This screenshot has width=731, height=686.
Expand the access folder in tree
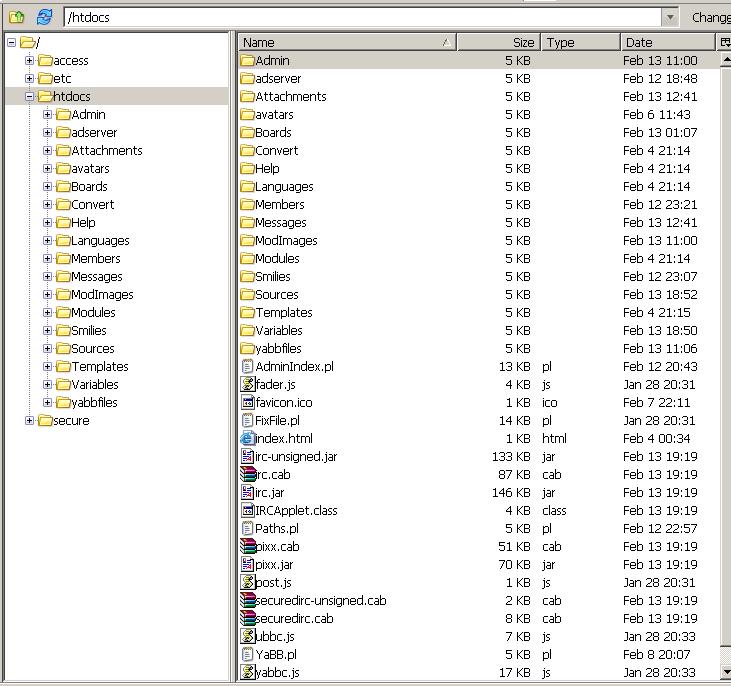pyautogui.click(x=29, y=61)
